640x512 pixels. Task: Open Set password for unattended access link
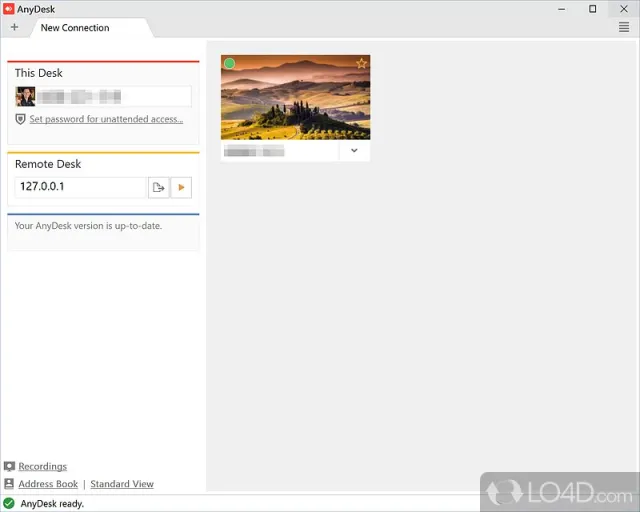click(x=106, y=119)
